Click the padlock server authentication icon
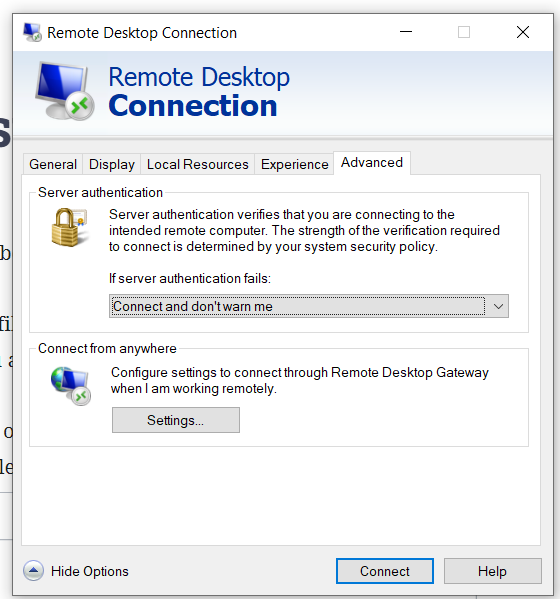Image resolution: width=560 pixels, height=599 pixels. pyautogui.click(x=70, y=227)
